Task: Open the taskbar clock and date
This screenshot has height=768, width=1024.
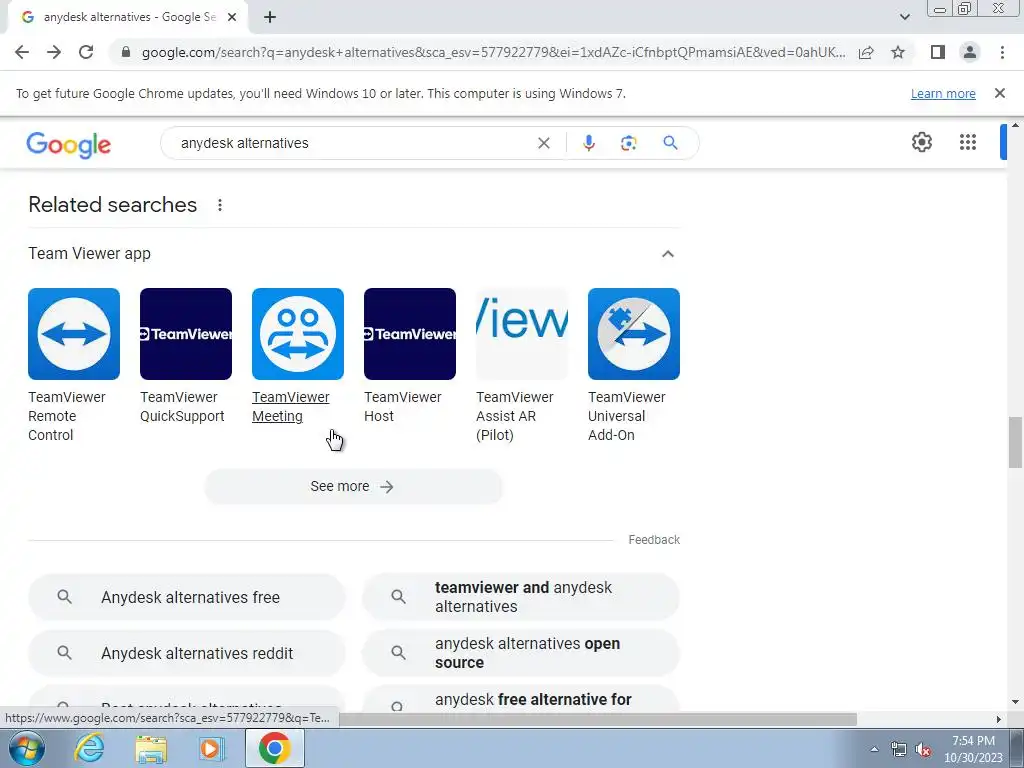Action: 973,749
